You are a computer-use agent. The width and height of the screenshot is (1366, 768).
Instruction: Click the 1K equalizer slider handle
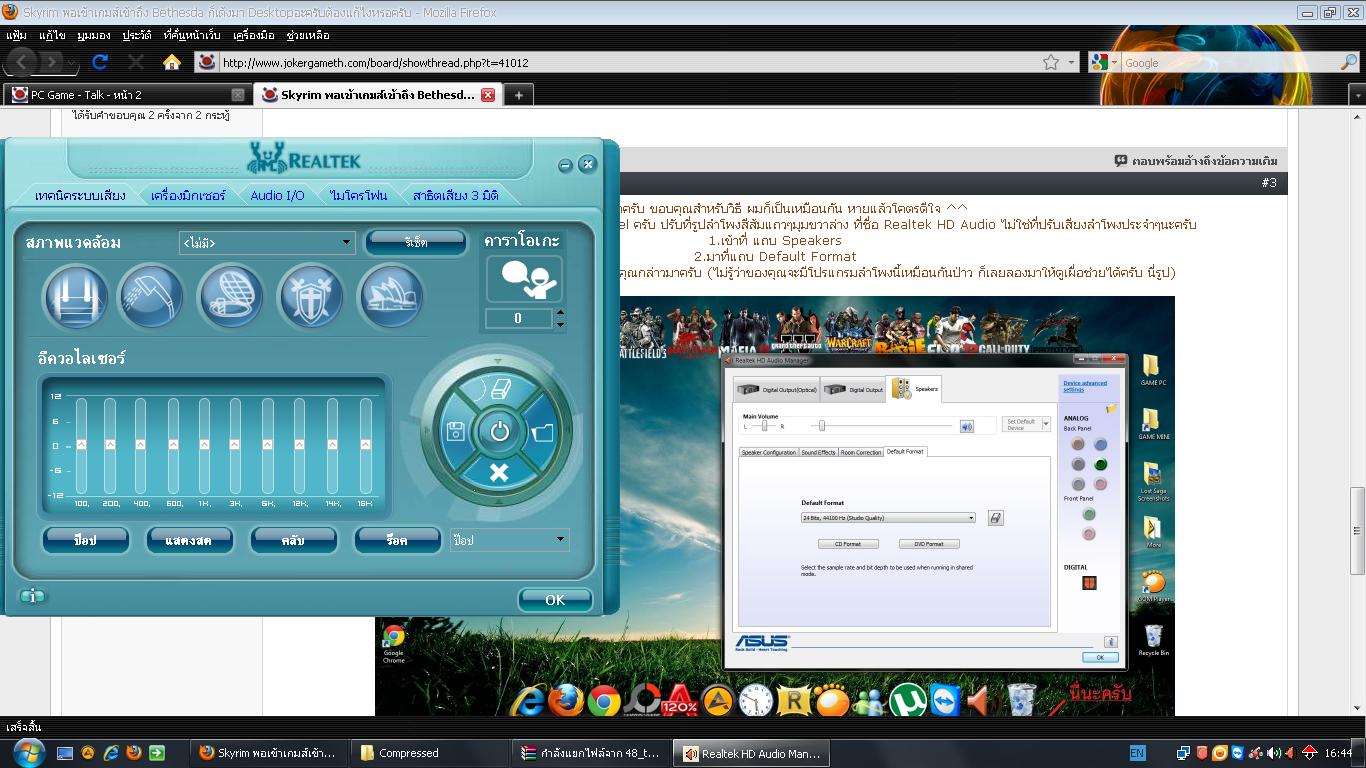pos(204,444)
